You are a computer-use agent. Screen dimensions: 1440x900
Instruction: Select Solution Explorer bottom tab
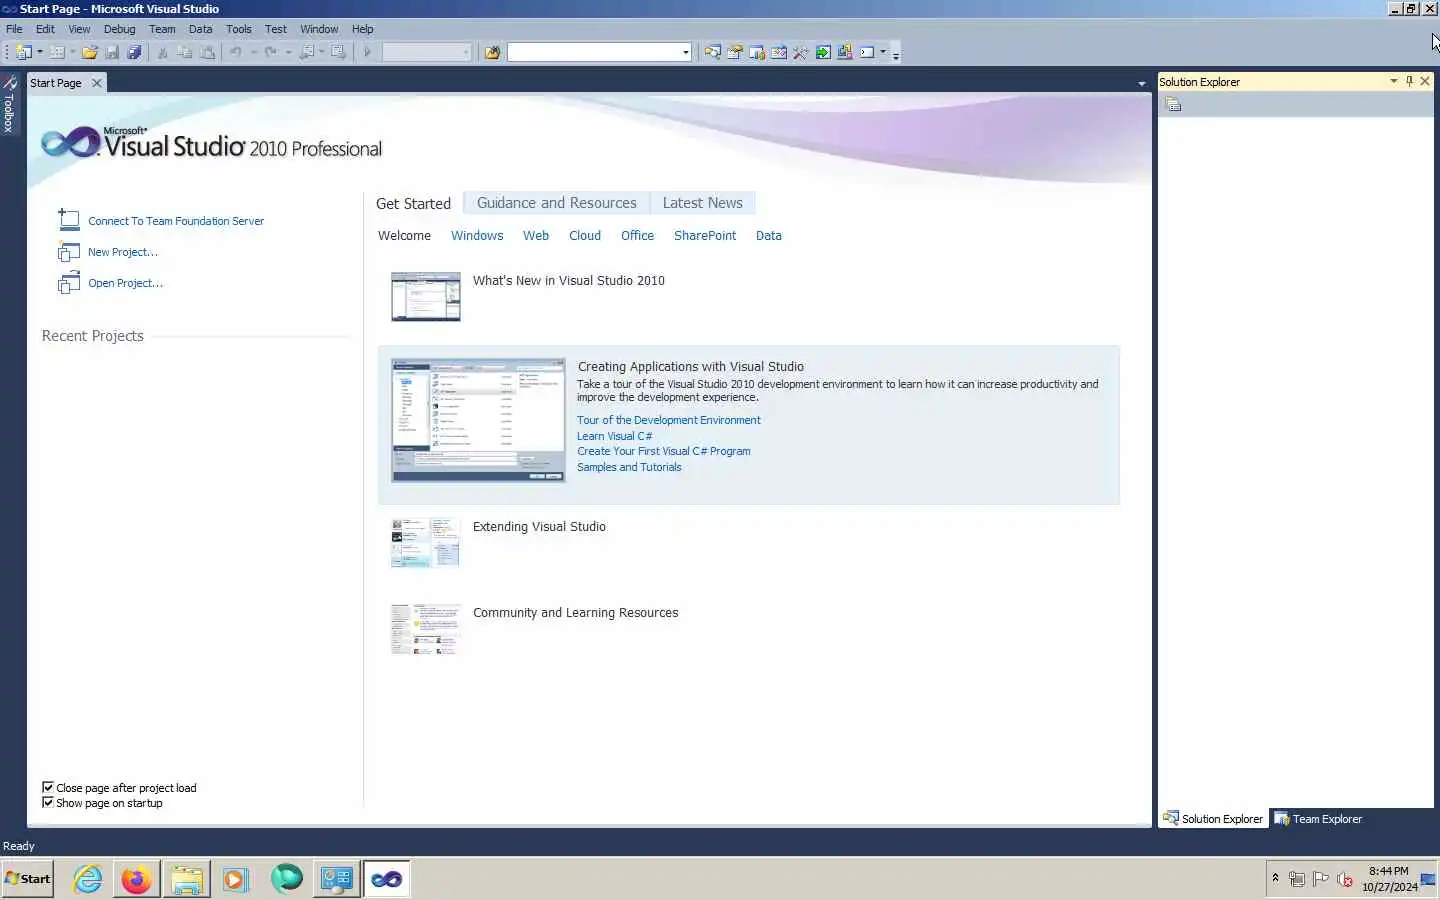[1213, 819]
